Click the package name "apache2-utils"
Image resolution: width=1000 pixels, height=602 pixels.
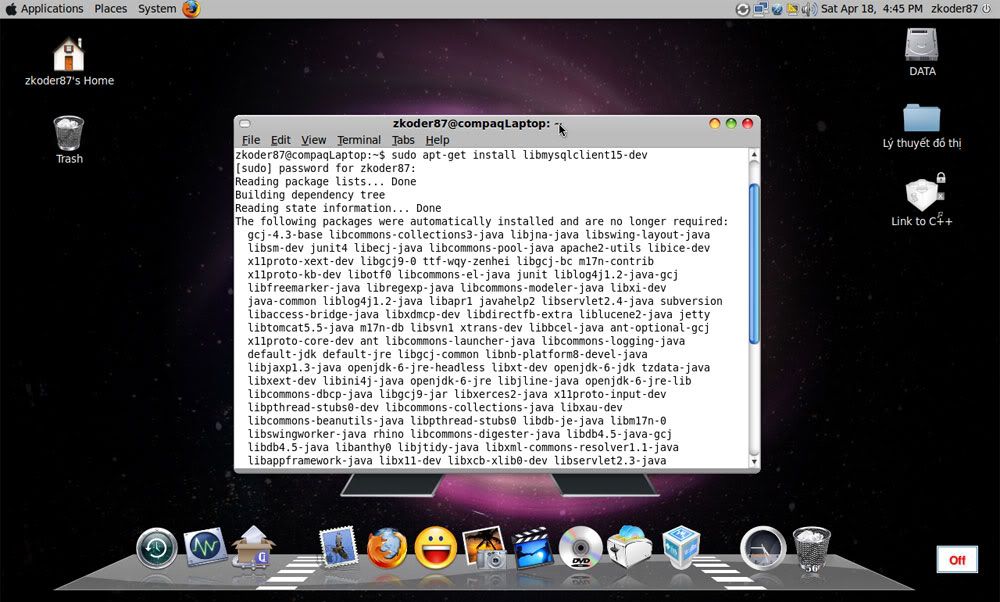point(600,249)
